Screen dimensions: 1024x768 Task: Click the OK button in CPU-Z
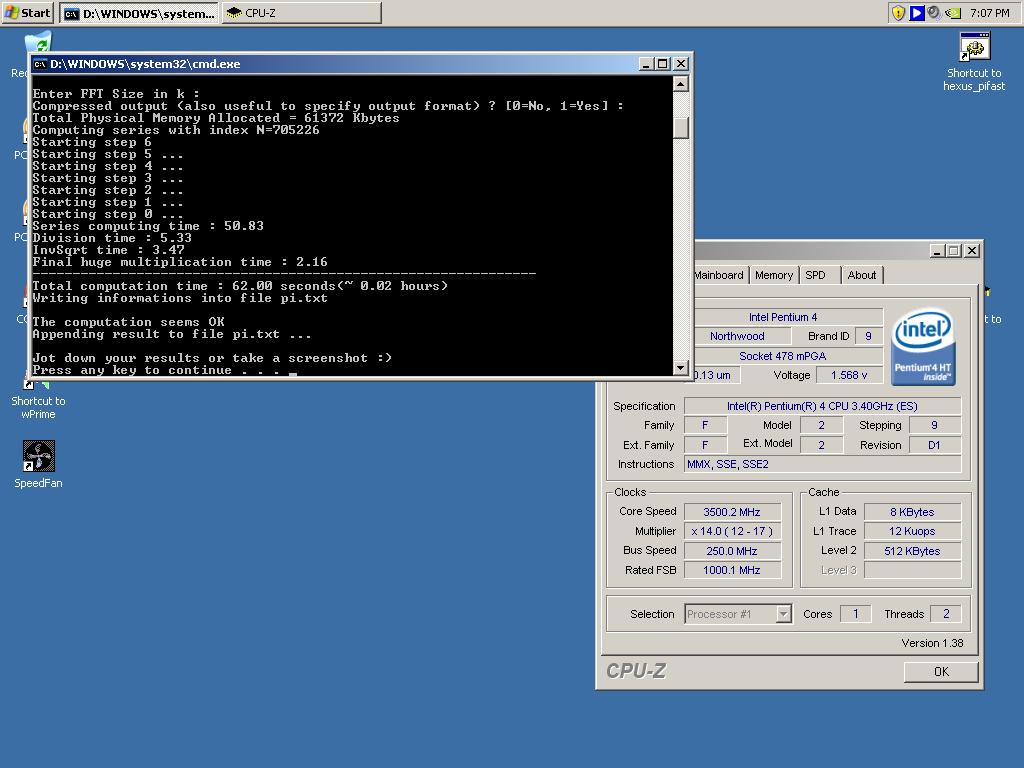coord(941,671)
